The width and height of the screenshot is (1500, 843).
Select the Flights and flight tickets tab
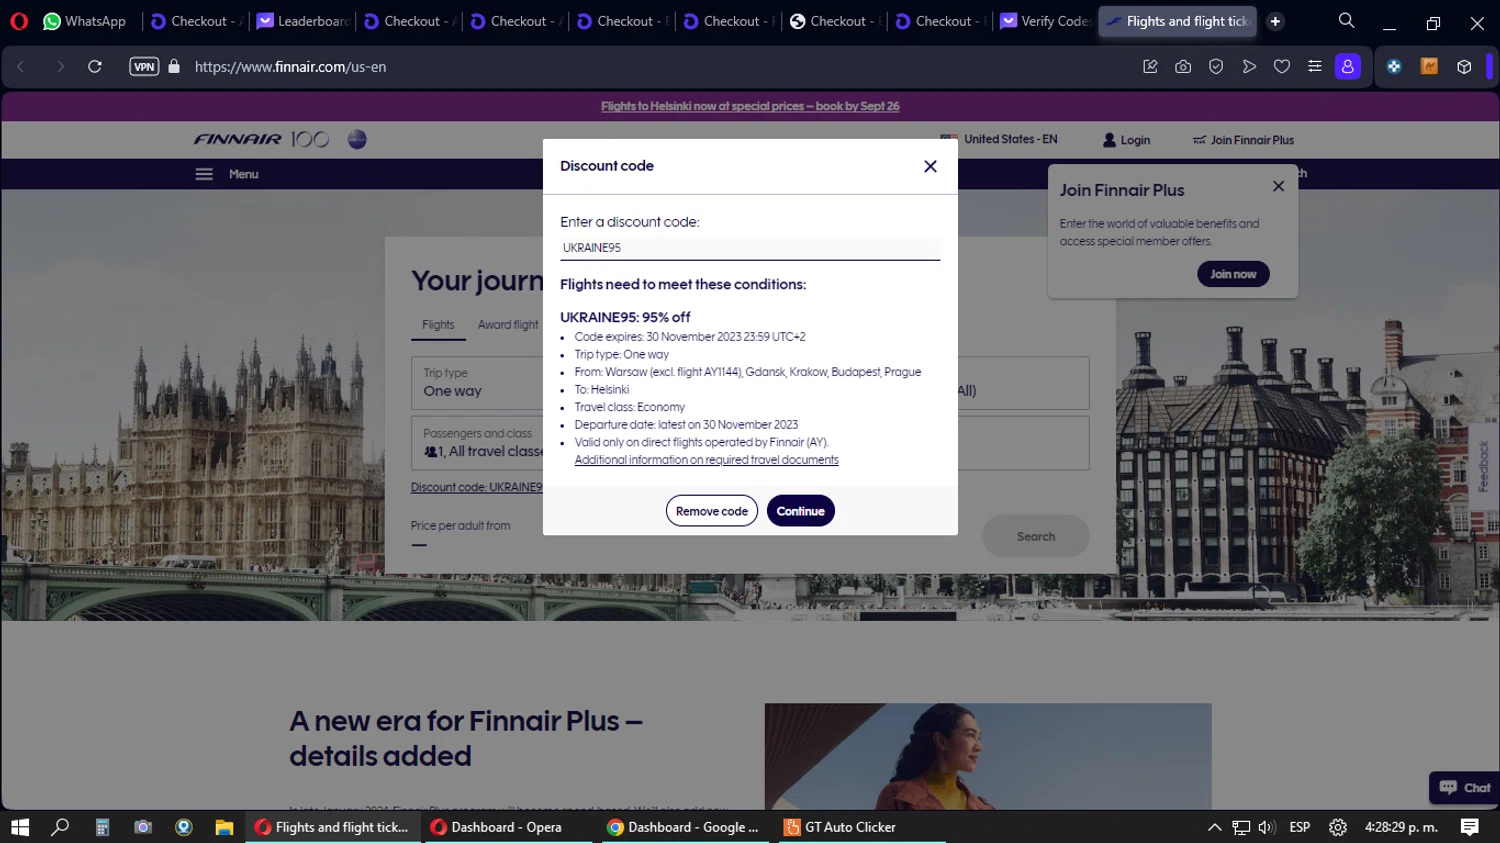point(1178,21)
